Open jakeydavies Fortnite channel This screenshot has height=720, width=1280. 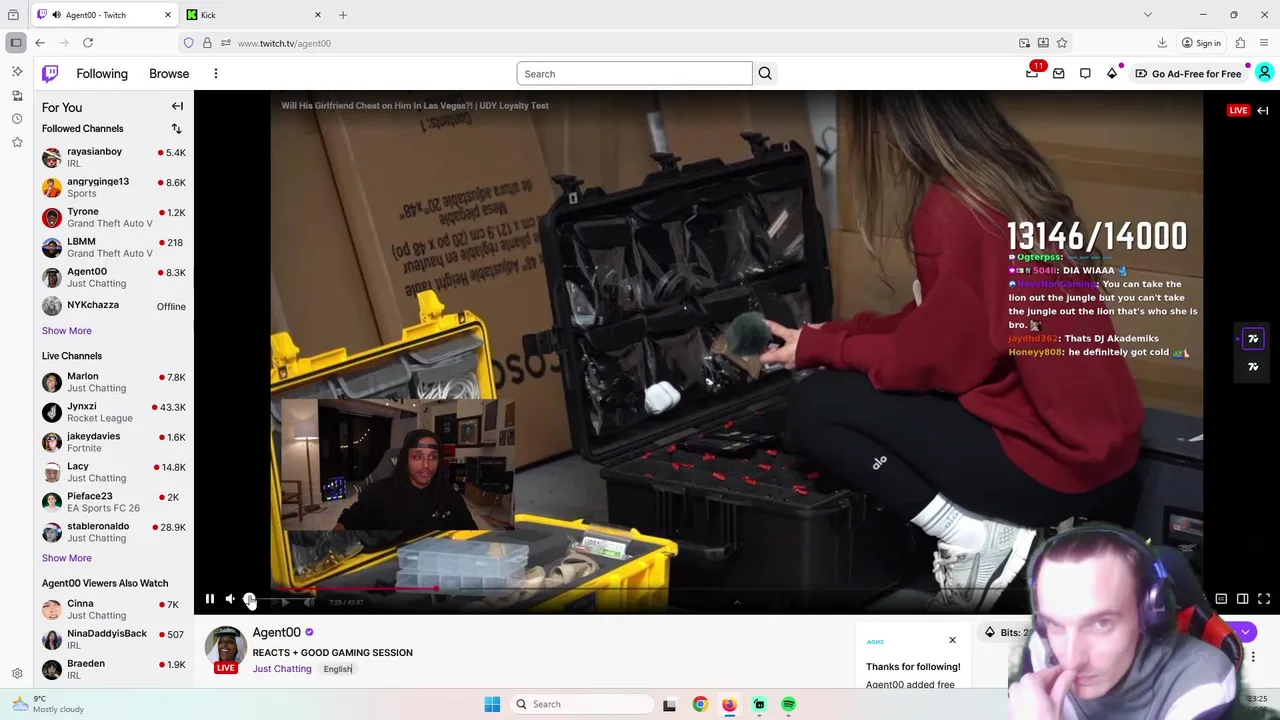click(114, 442)
